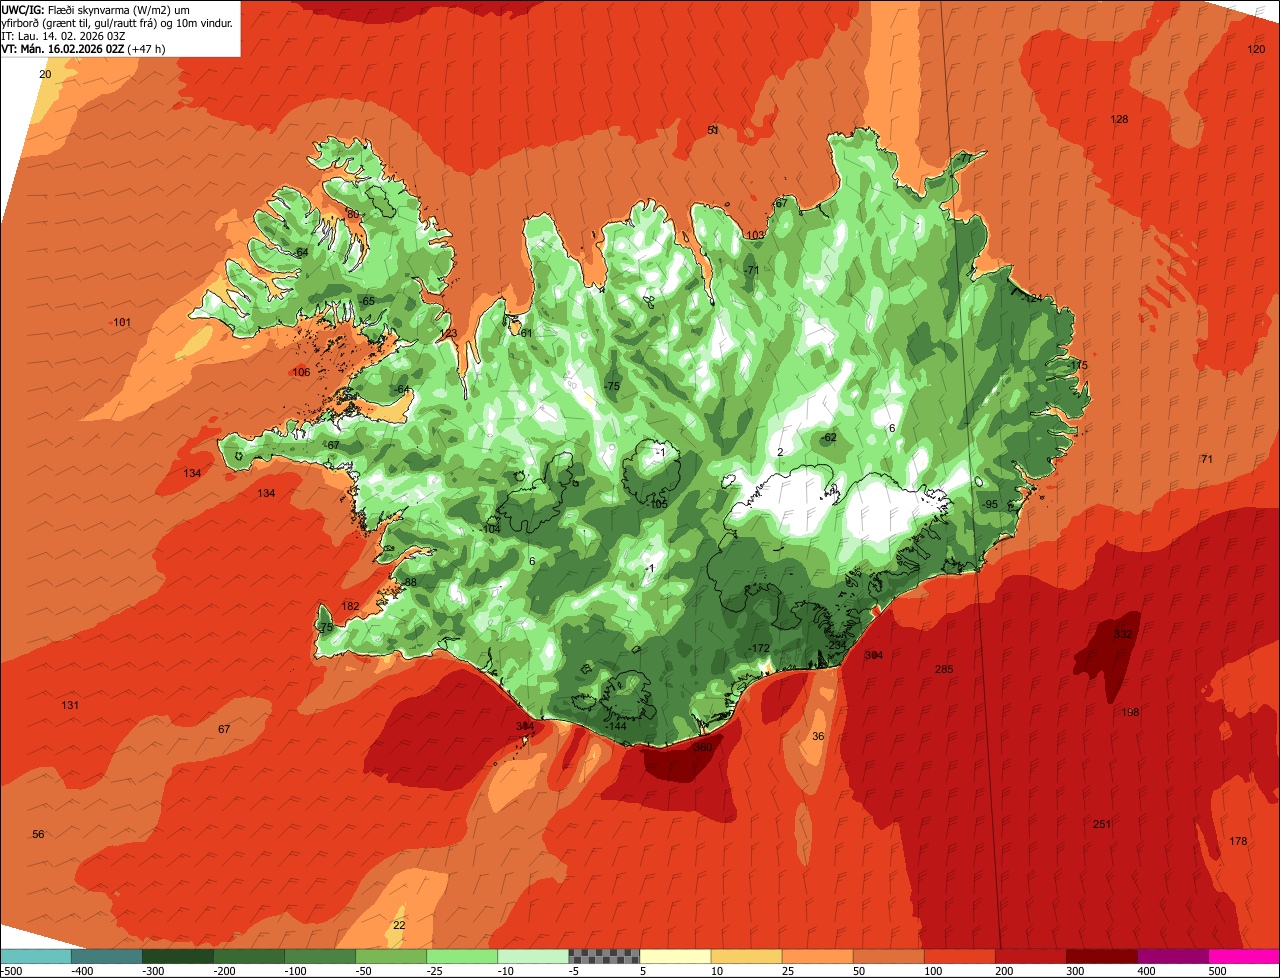Click the 'VT: Mán. 16.02.2026 02Z' valid time
This screenshot has width=1280, height=978.
click(x=63, y=48)
